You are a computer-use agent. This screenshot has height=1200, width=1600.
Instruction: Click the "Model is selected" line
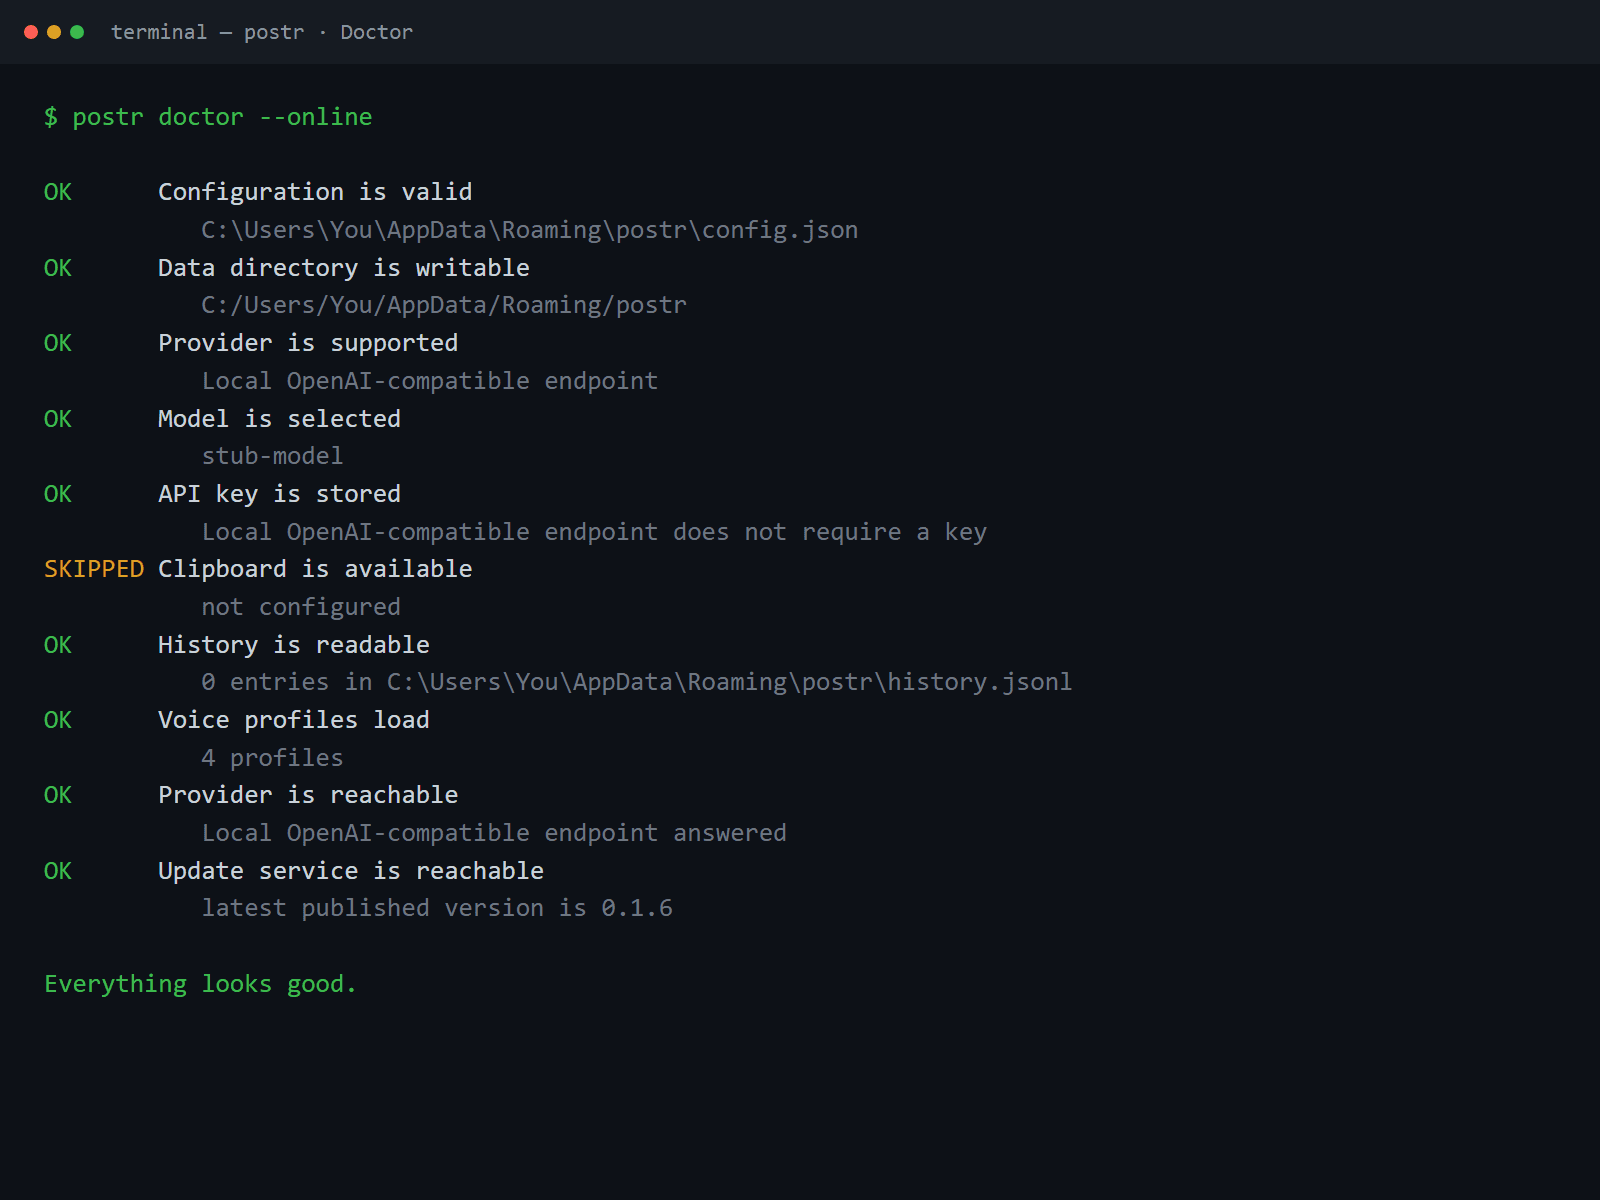point(279,419)
